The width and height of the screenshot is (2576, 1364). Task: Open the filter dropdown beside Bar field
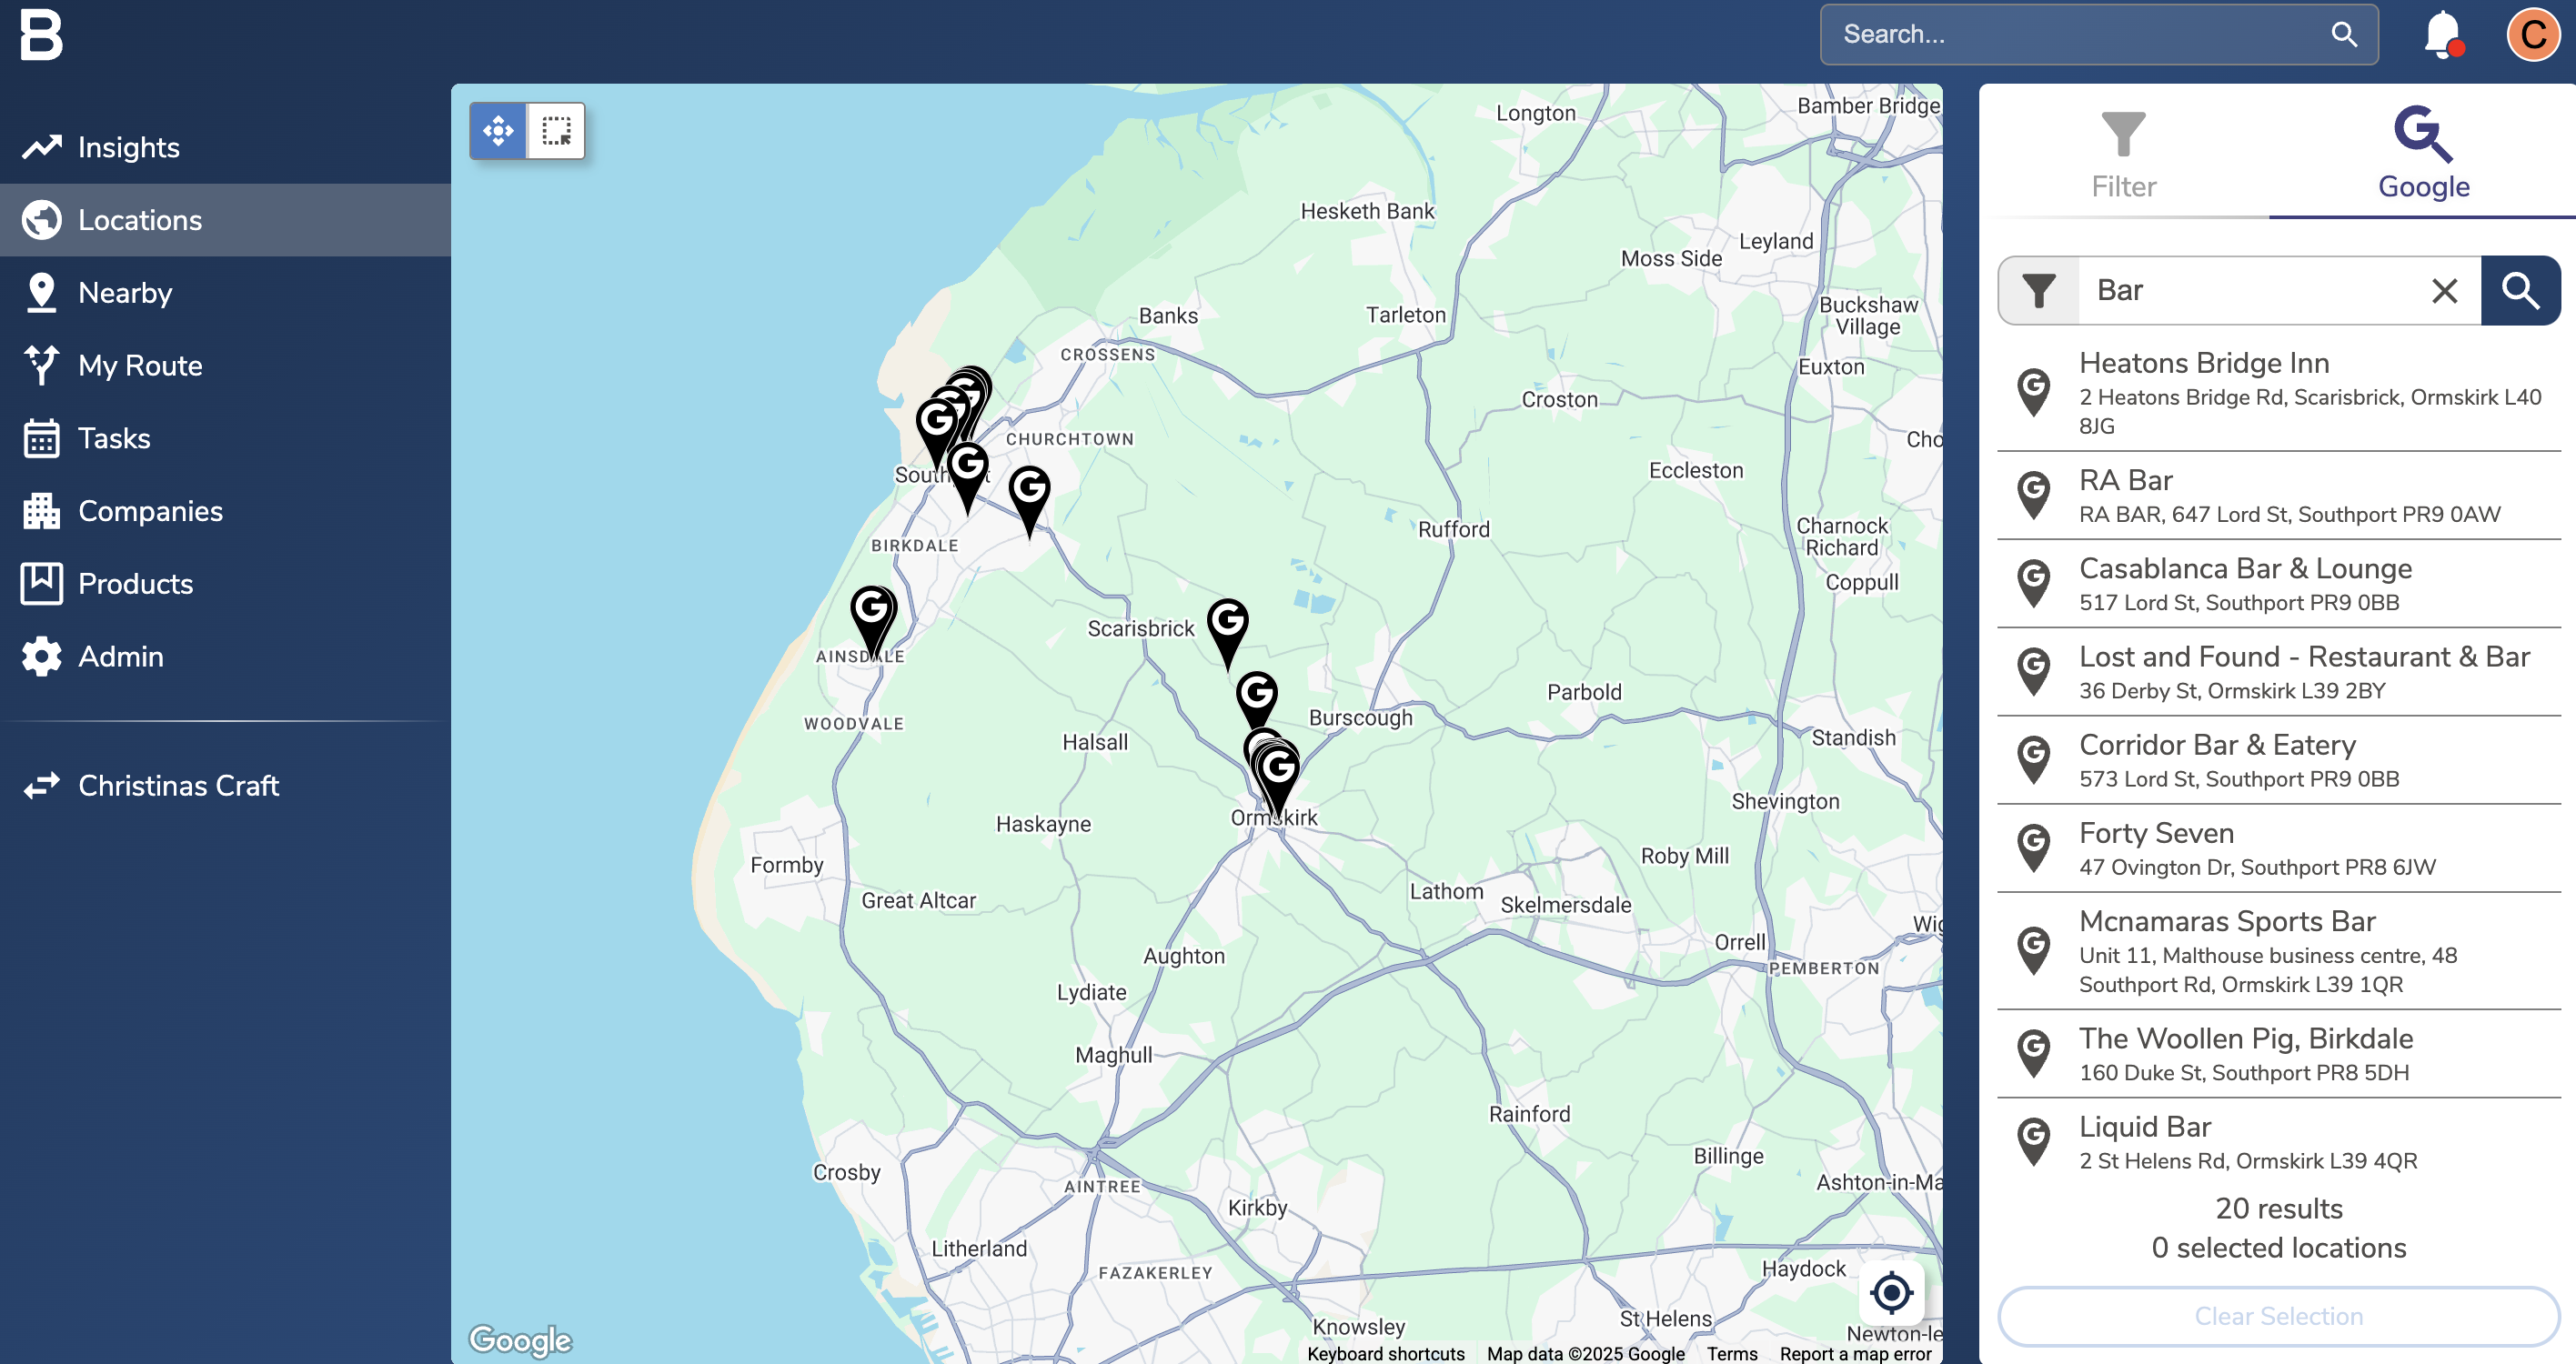point(2038,291)
